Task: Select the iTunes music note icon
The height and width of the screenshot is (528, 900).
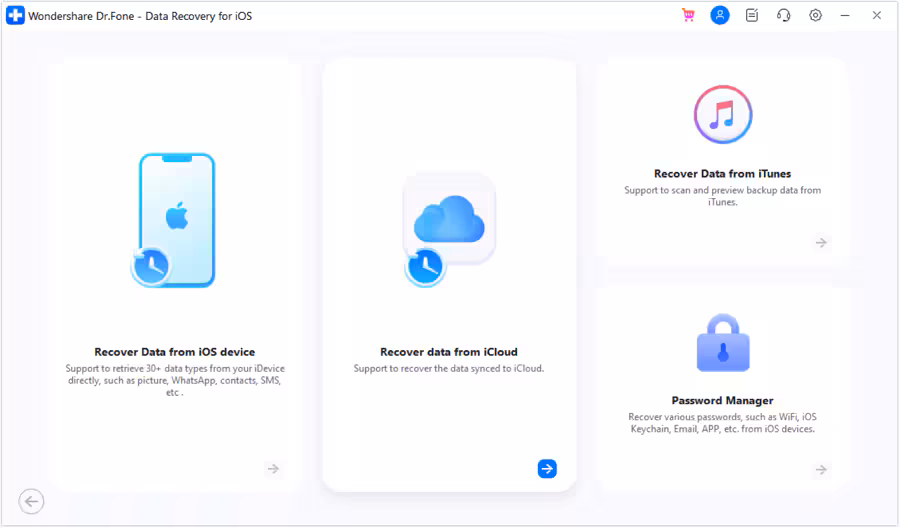Action: [723, 114]
